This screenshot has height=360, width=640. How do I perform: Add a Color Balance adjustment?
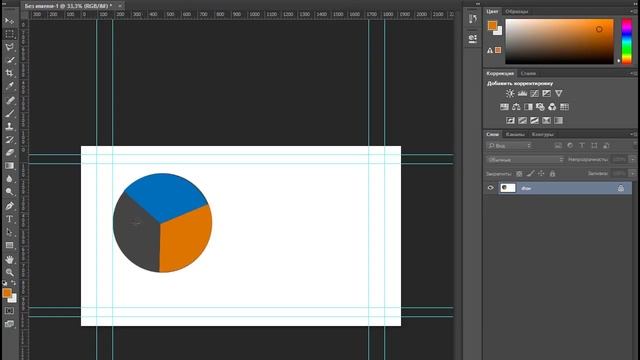click(516, 107)
